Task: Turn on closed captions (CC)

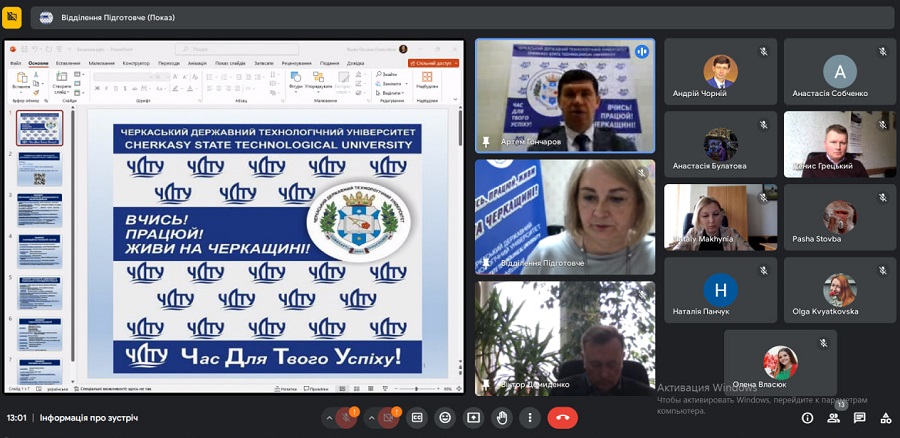Action: pyautogui.click(x=417, y=418)
